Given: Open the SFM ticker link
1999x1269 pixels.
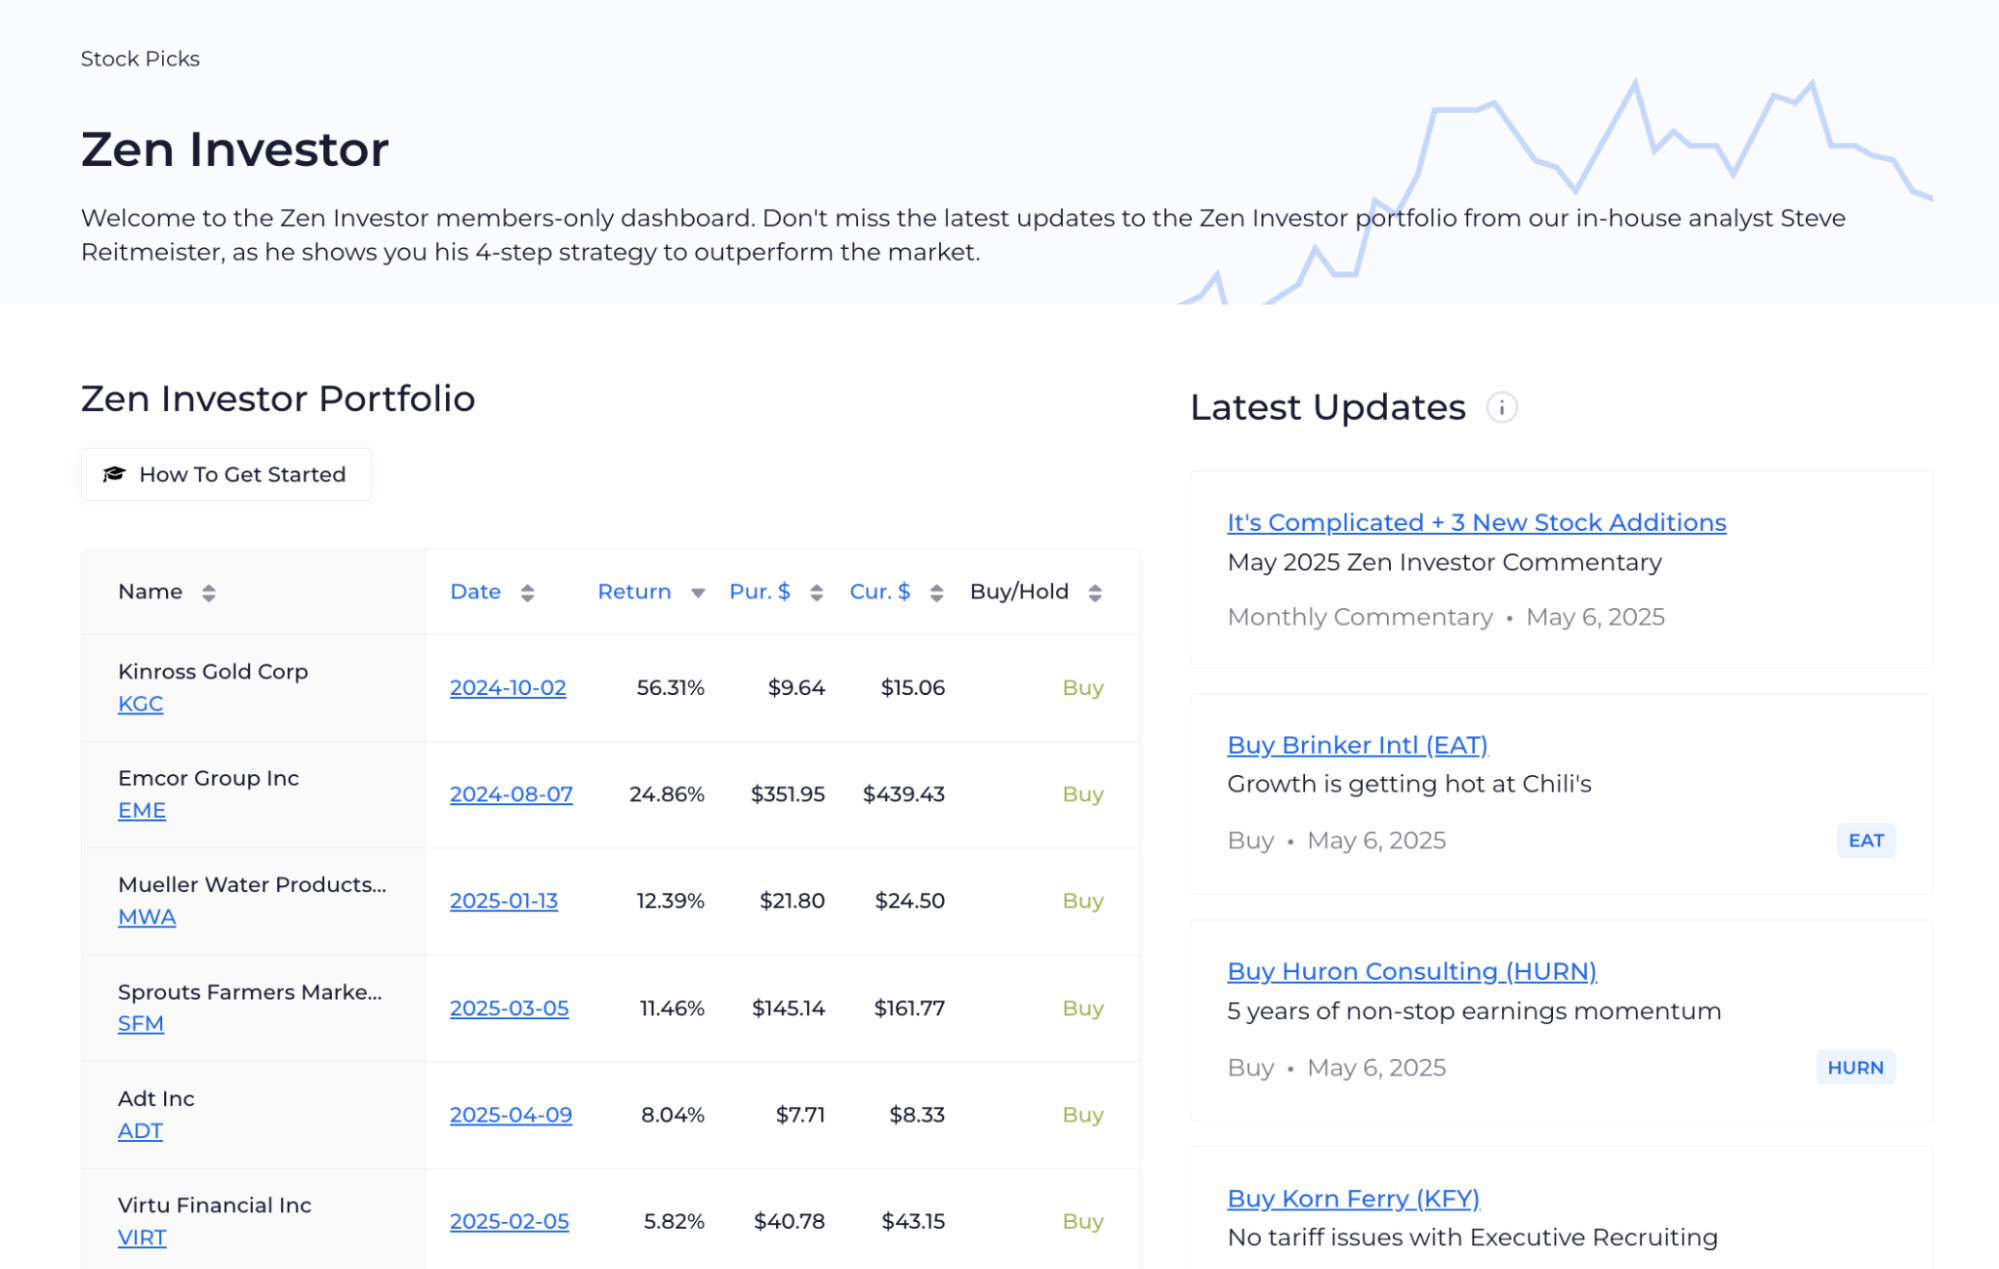Looking at the screenshot, I should [x=141, y=1024].
